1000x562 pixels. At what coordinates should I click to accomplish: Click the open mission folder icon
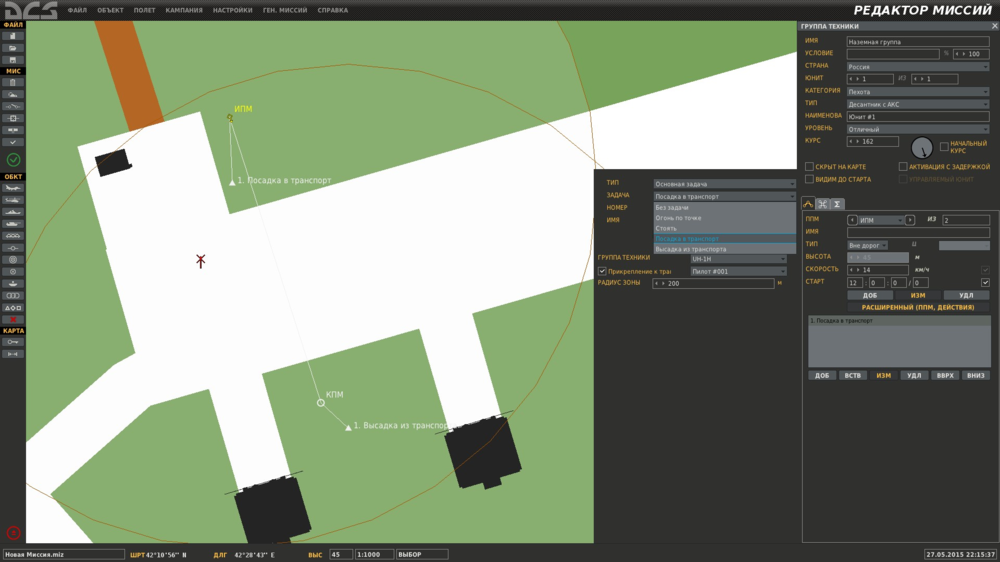coord(13,48)
